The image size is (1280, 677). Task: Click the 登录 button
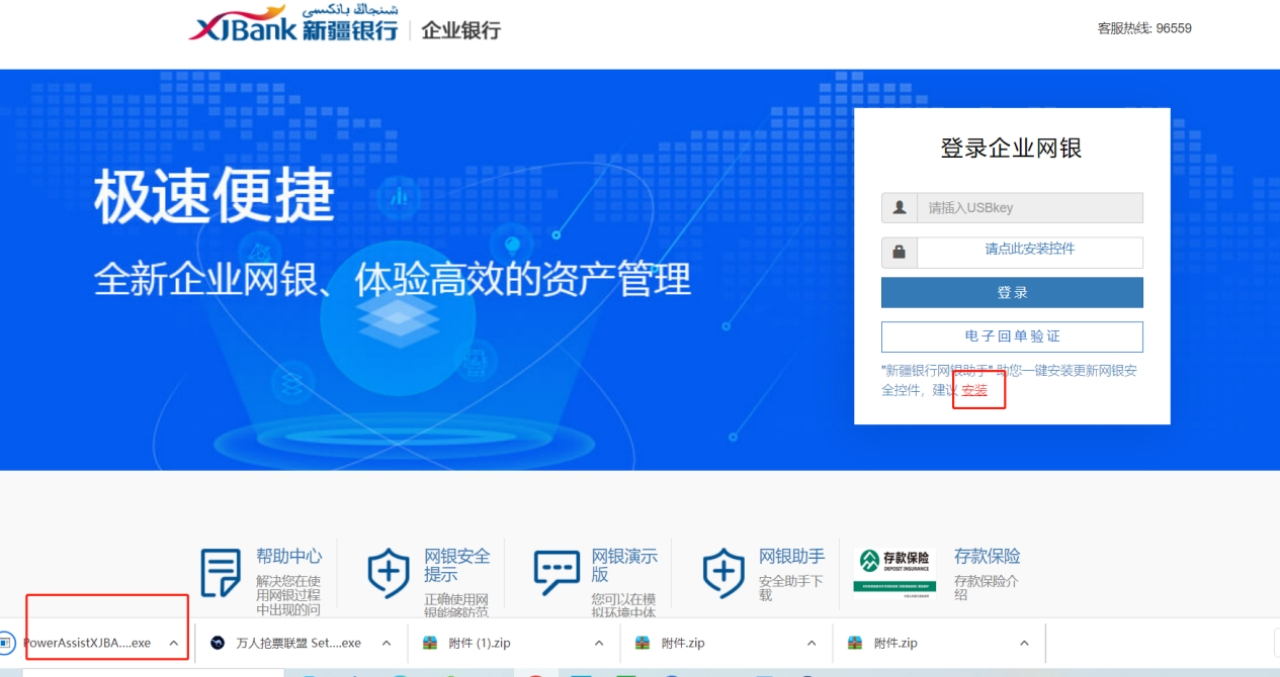[x=1012, y=292]
